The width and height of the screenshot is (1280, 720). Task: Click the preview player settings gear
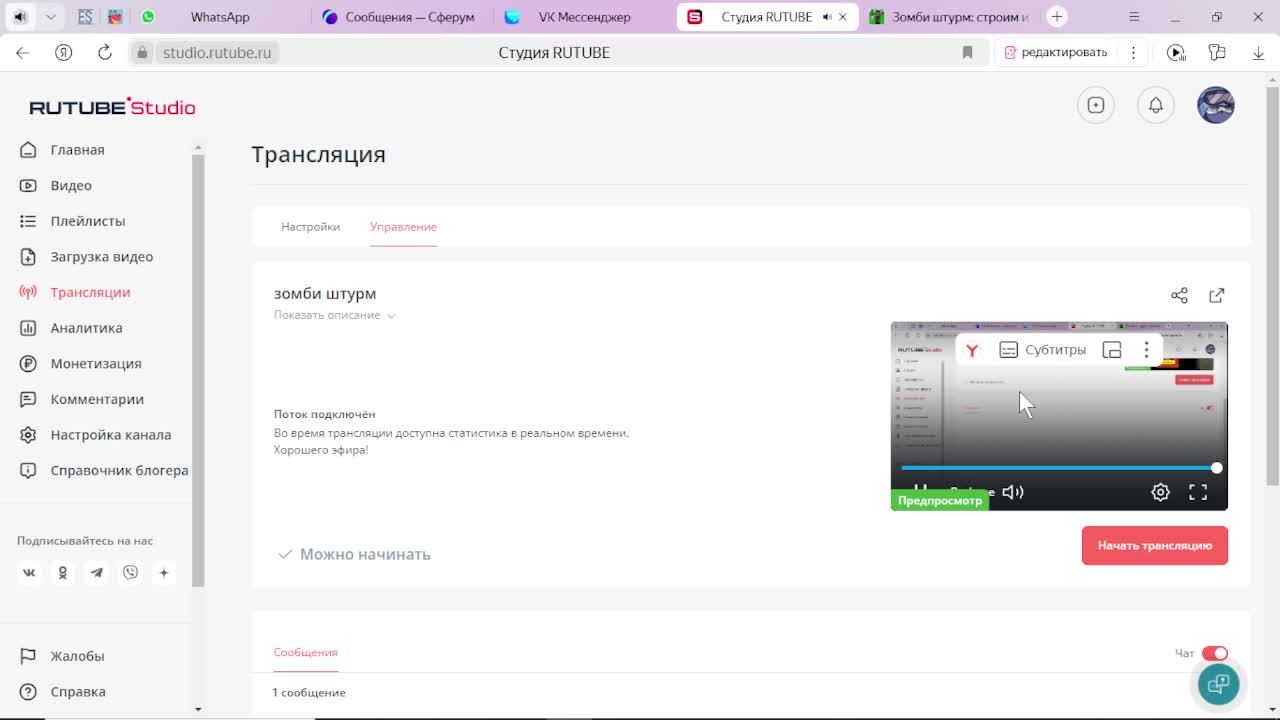point(1160,492)
